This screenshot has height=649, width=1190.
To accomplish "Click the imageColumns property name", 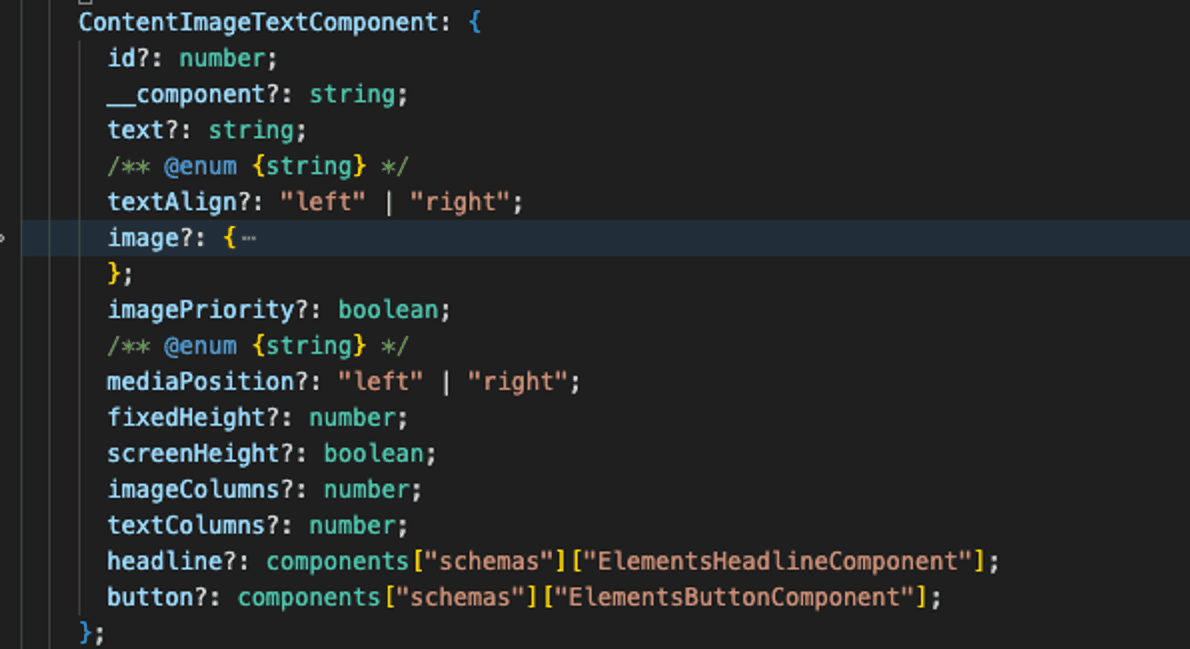I will coord(194,490).
